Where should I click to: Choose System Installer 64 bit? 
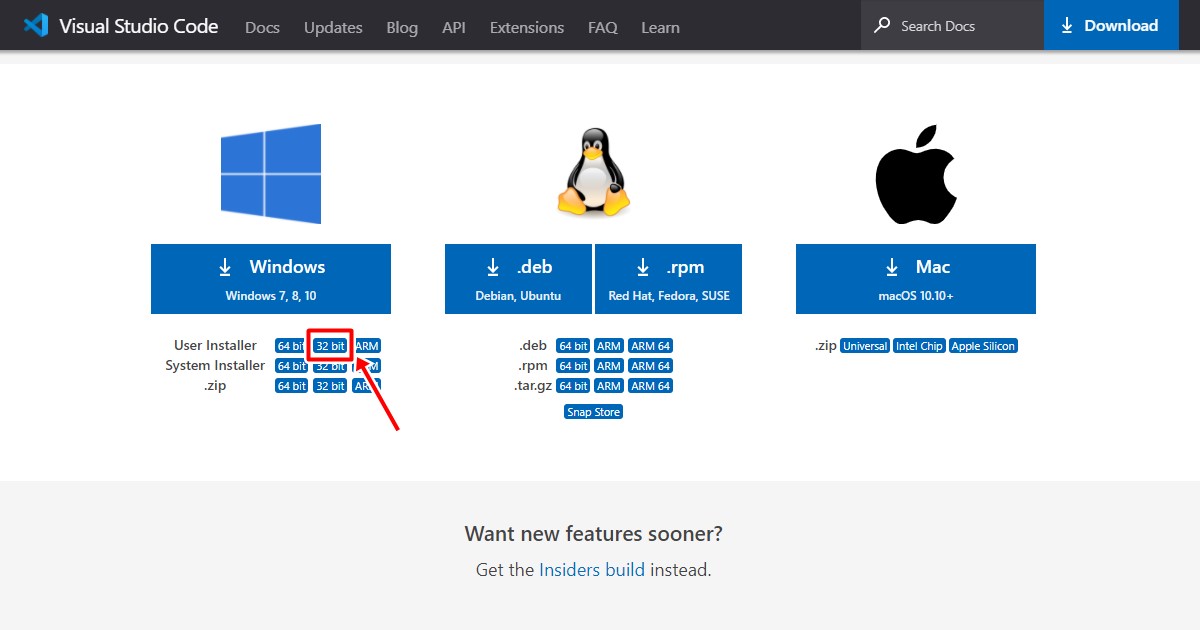[291, 366]
